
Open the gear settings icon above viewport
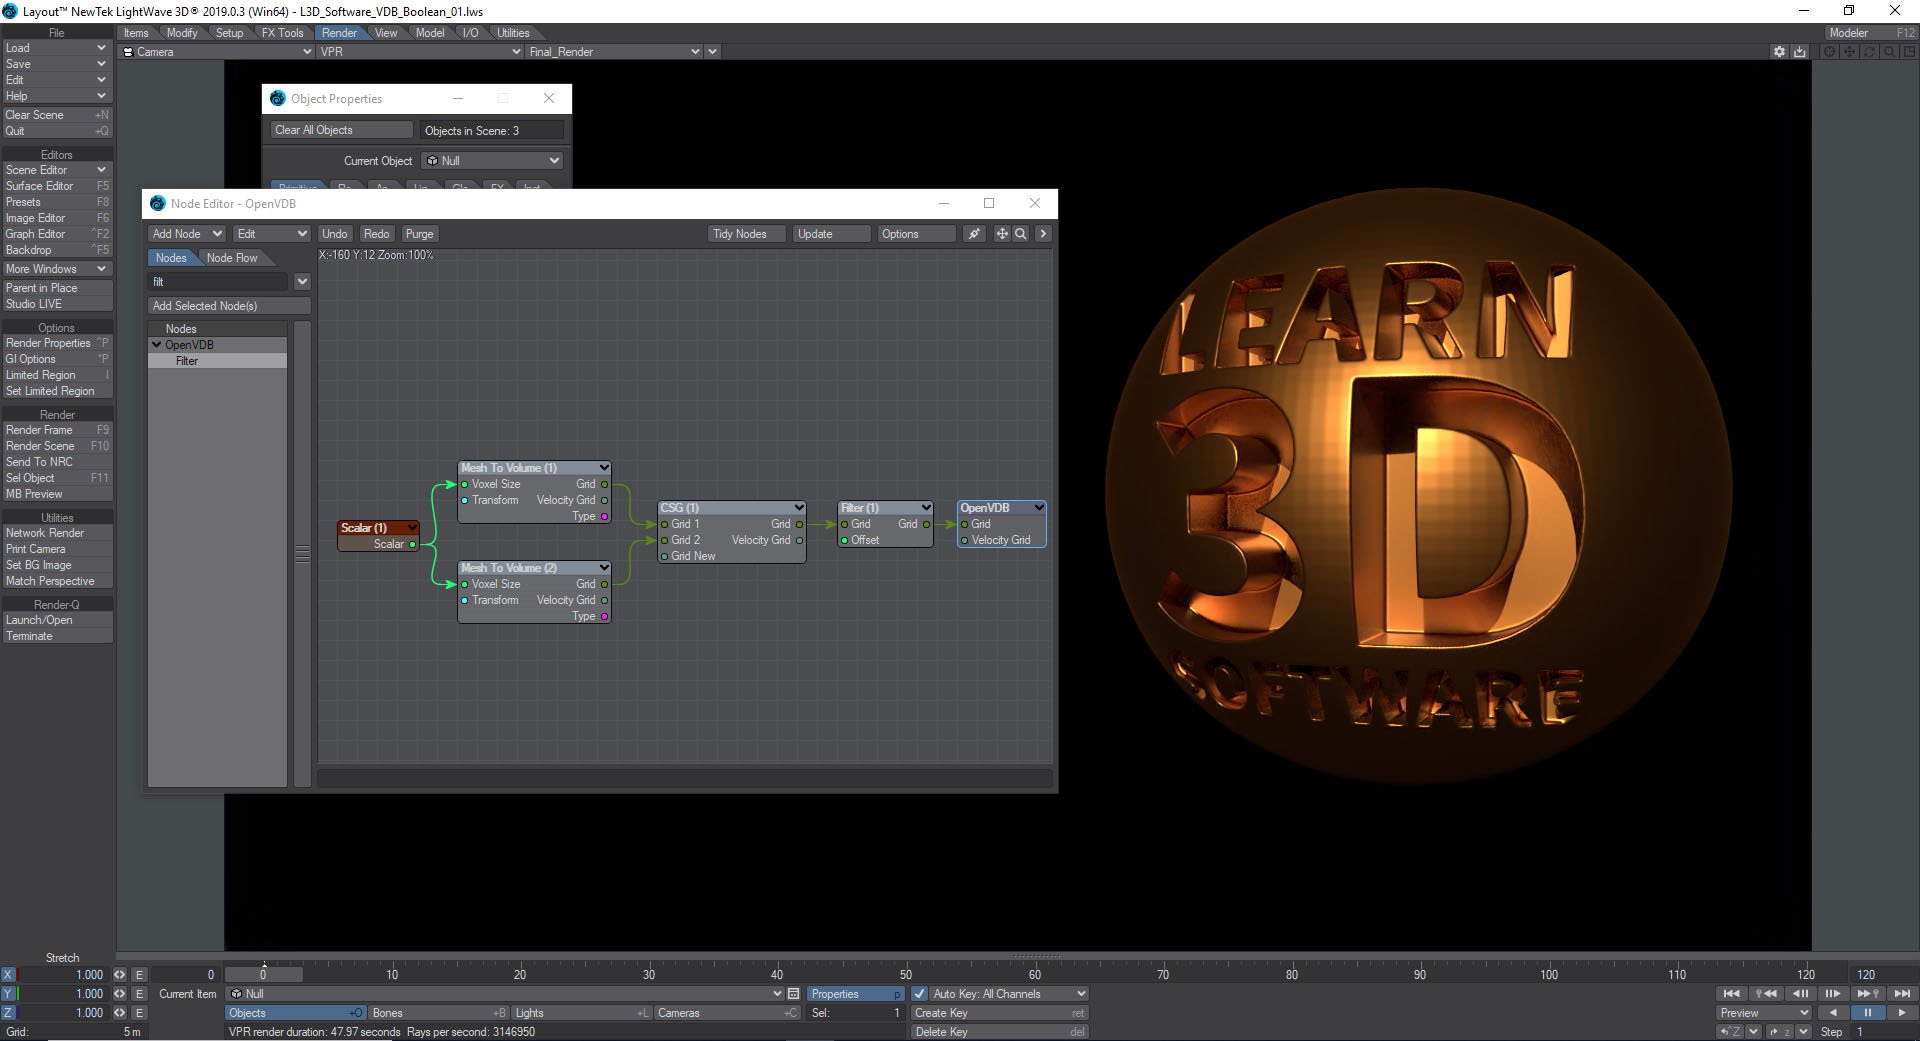[1779, 52]
